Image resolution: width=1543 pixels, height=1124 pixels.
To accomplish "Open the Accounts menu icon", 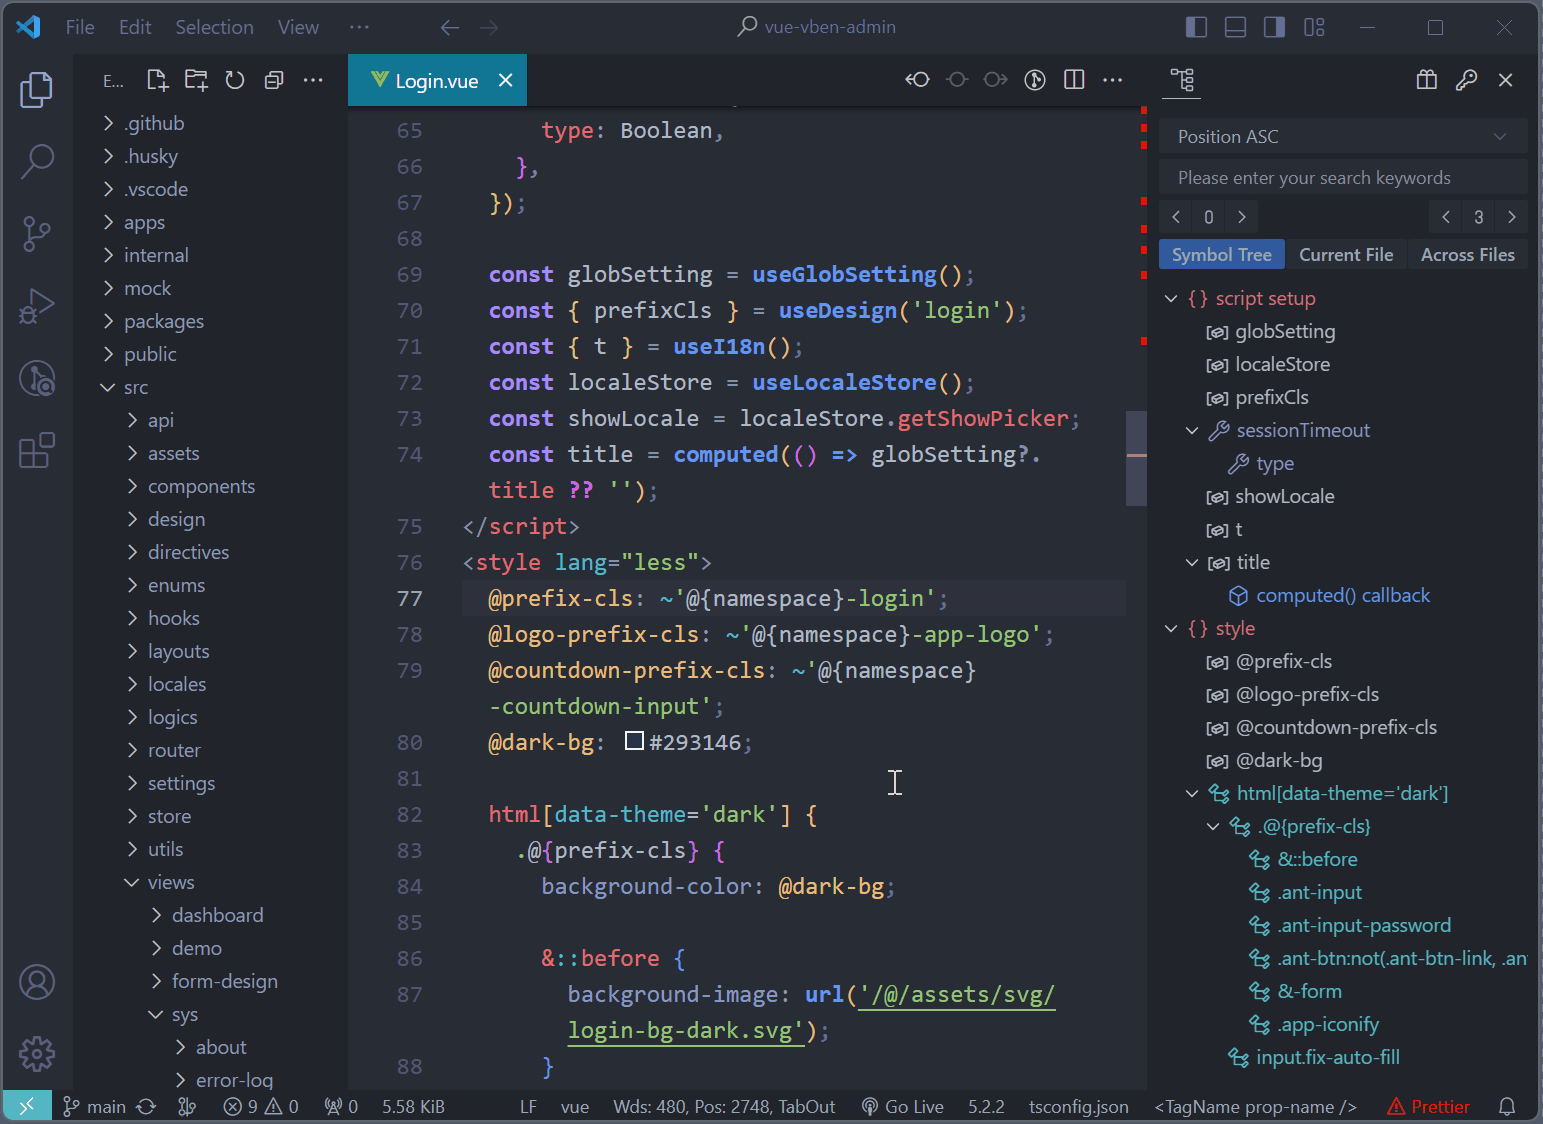I will (37, 982).
